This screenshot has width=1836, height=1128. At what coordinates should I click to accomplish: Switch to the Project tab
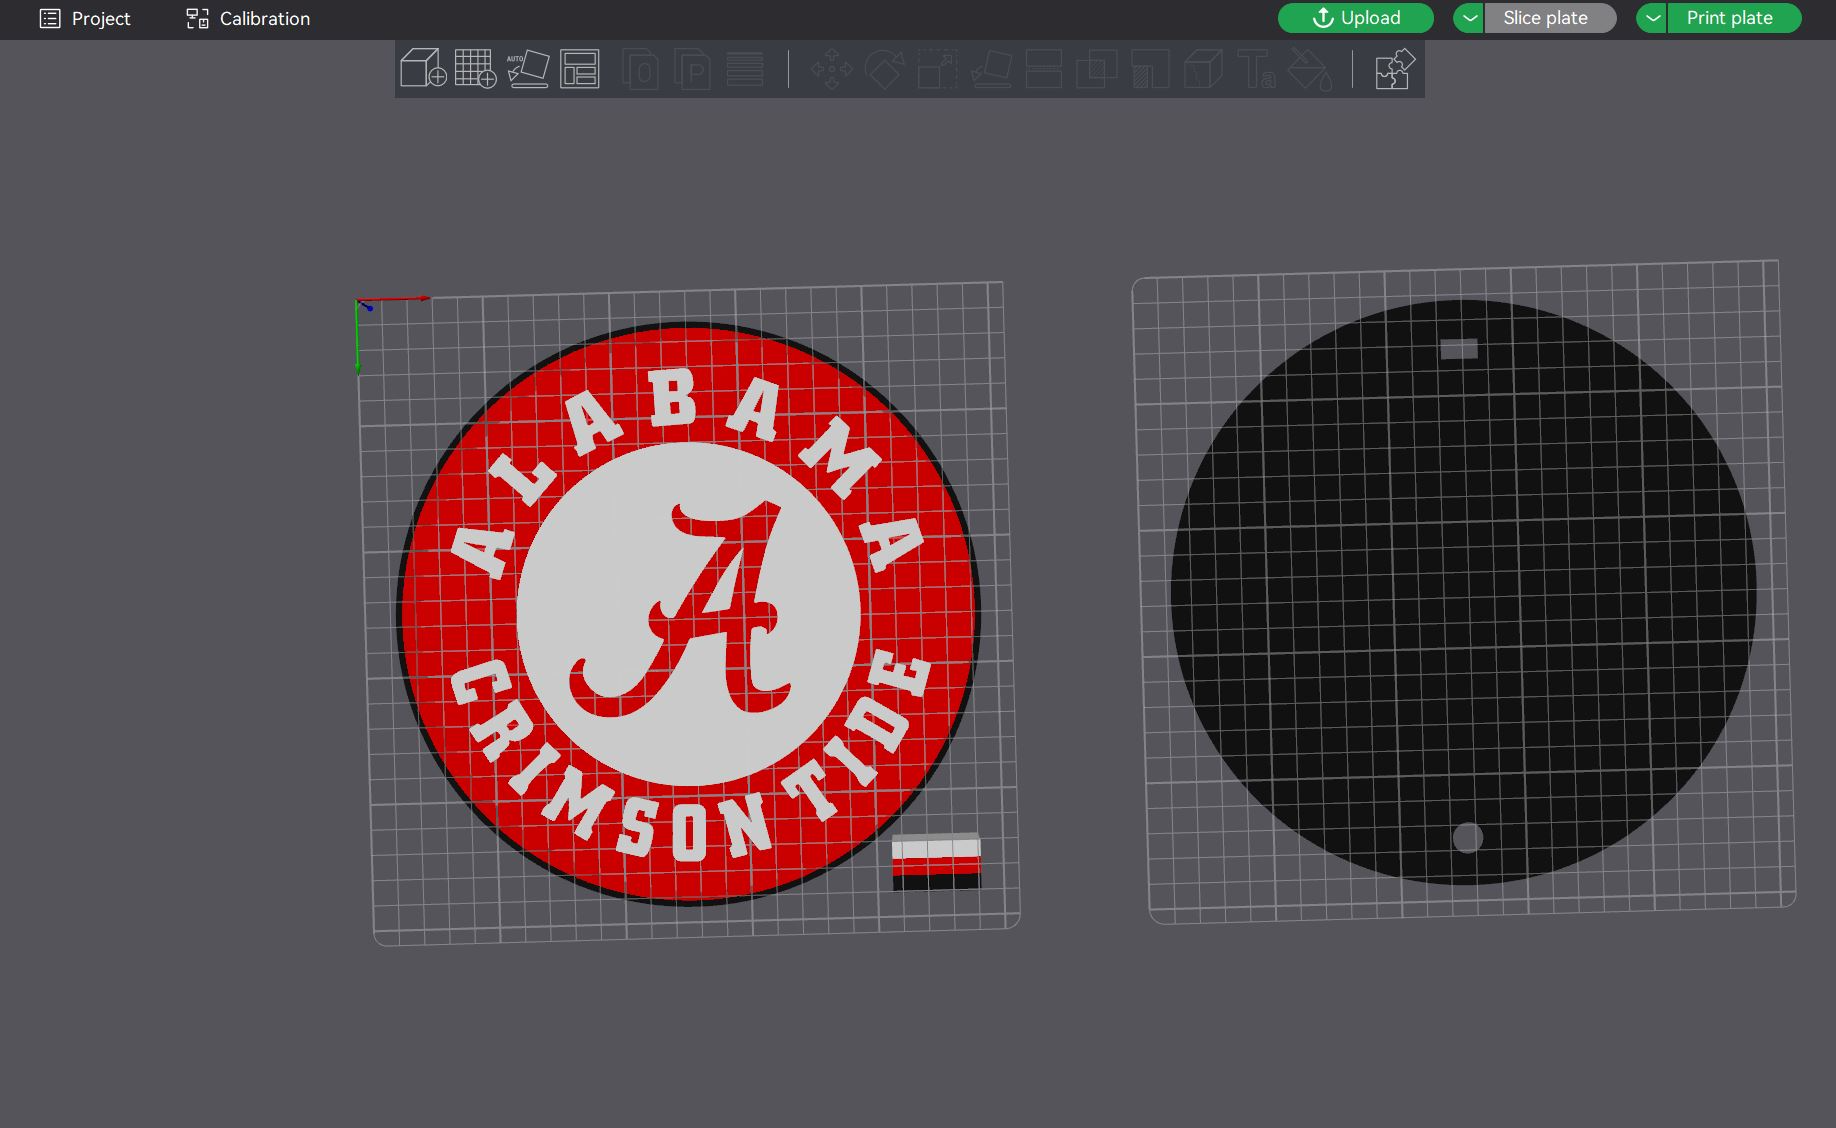(85, 19)
